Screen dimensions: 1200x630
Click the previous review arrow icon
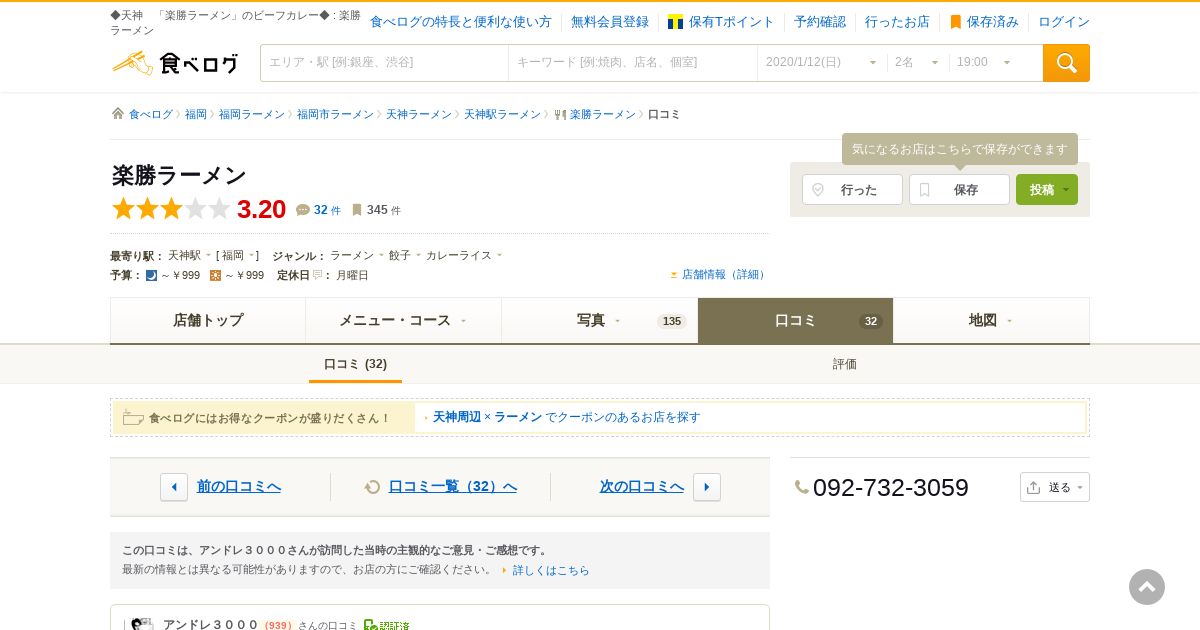(x=174, y=487)
